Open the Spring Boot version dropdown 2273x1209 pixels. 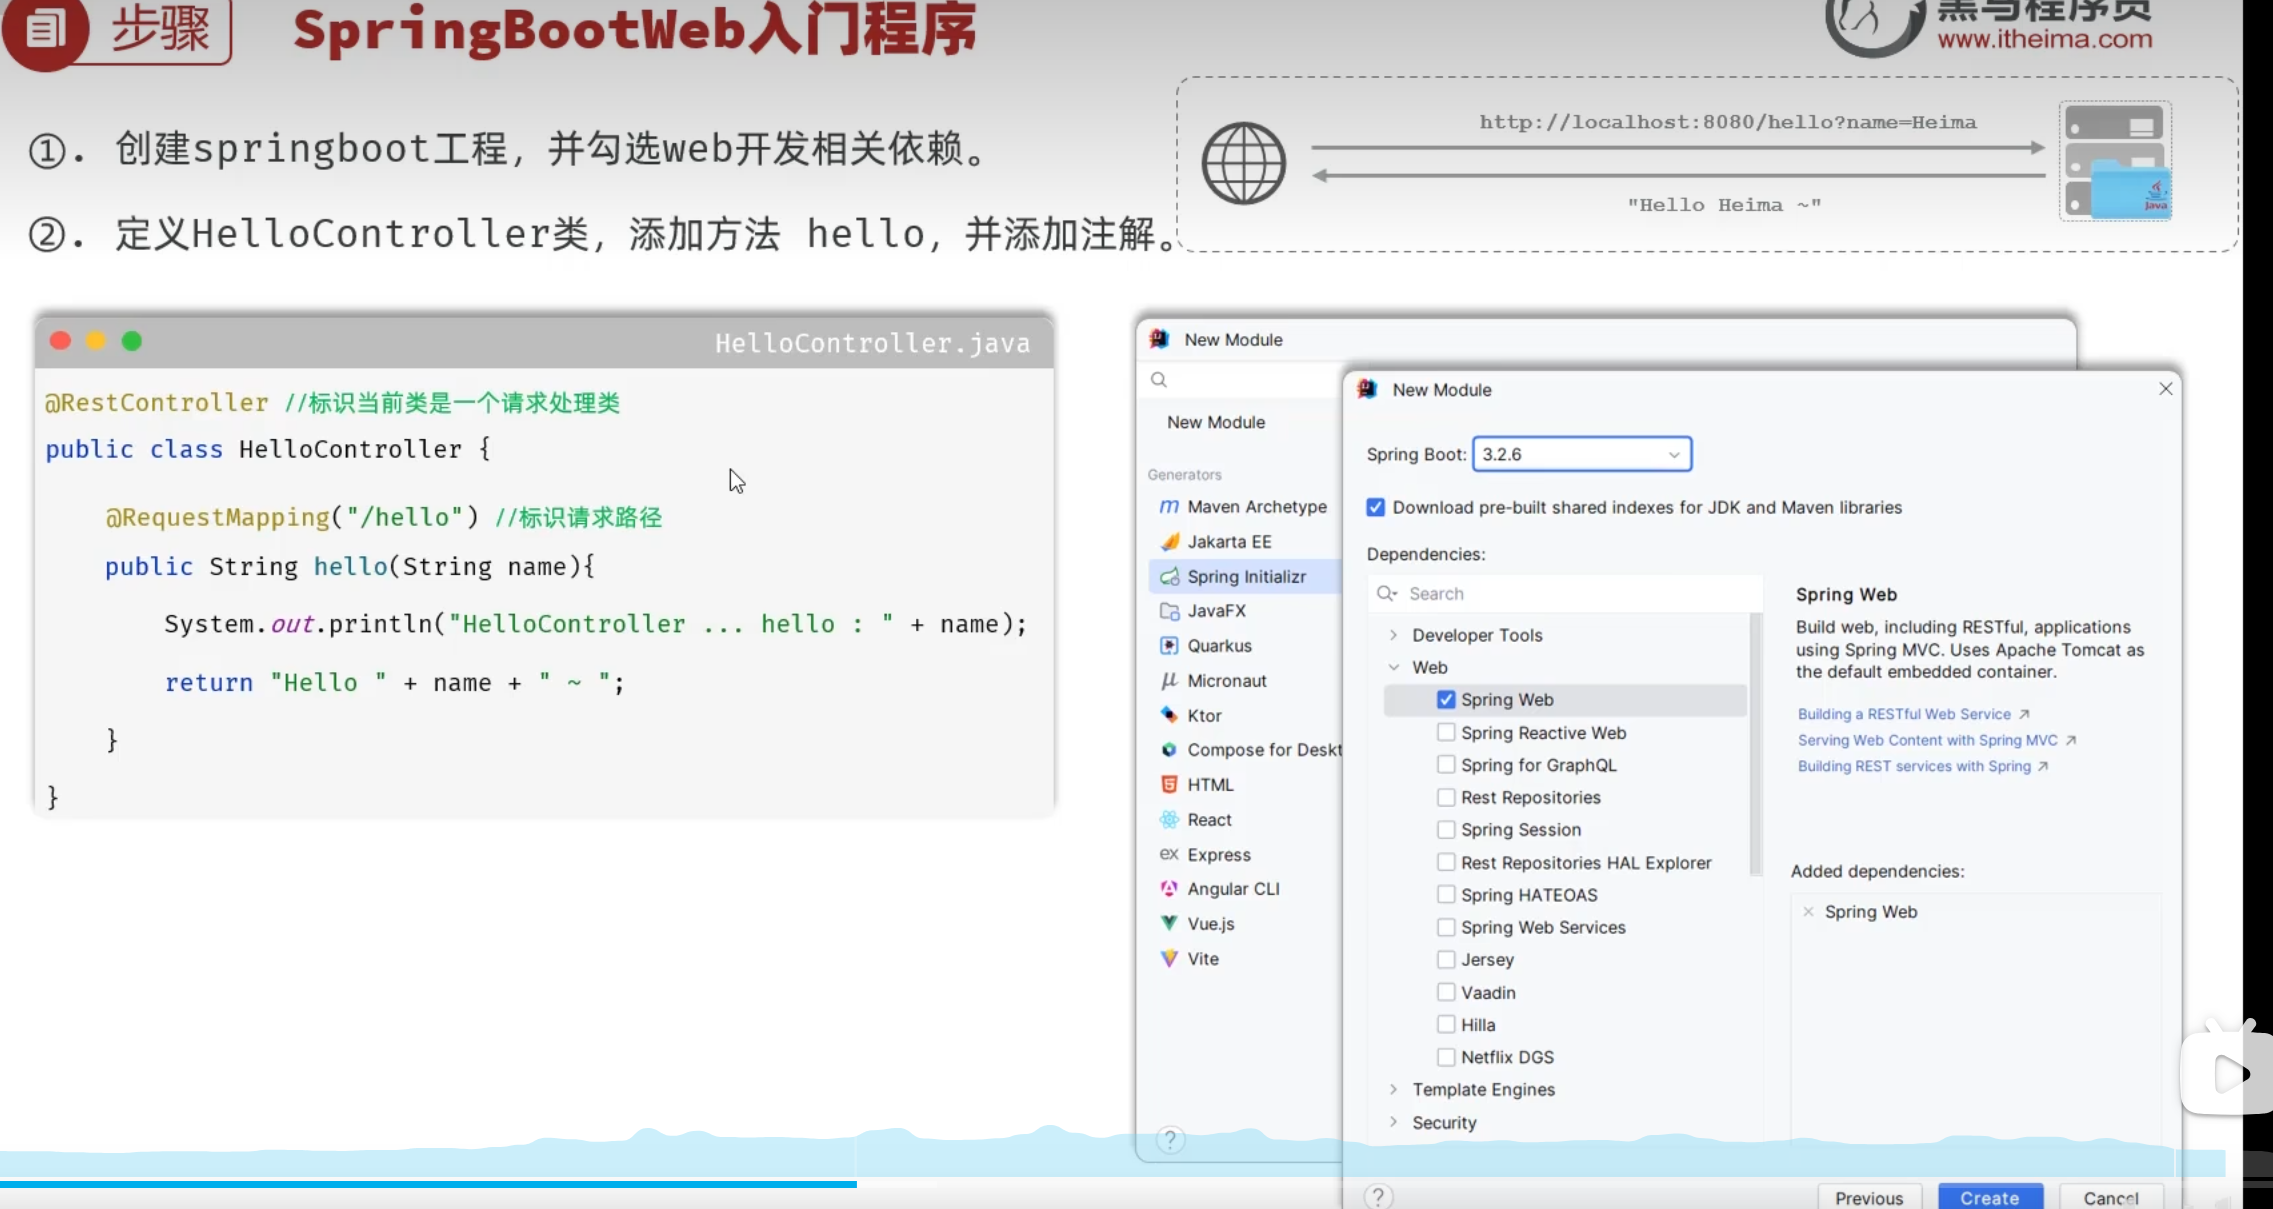1581,454
